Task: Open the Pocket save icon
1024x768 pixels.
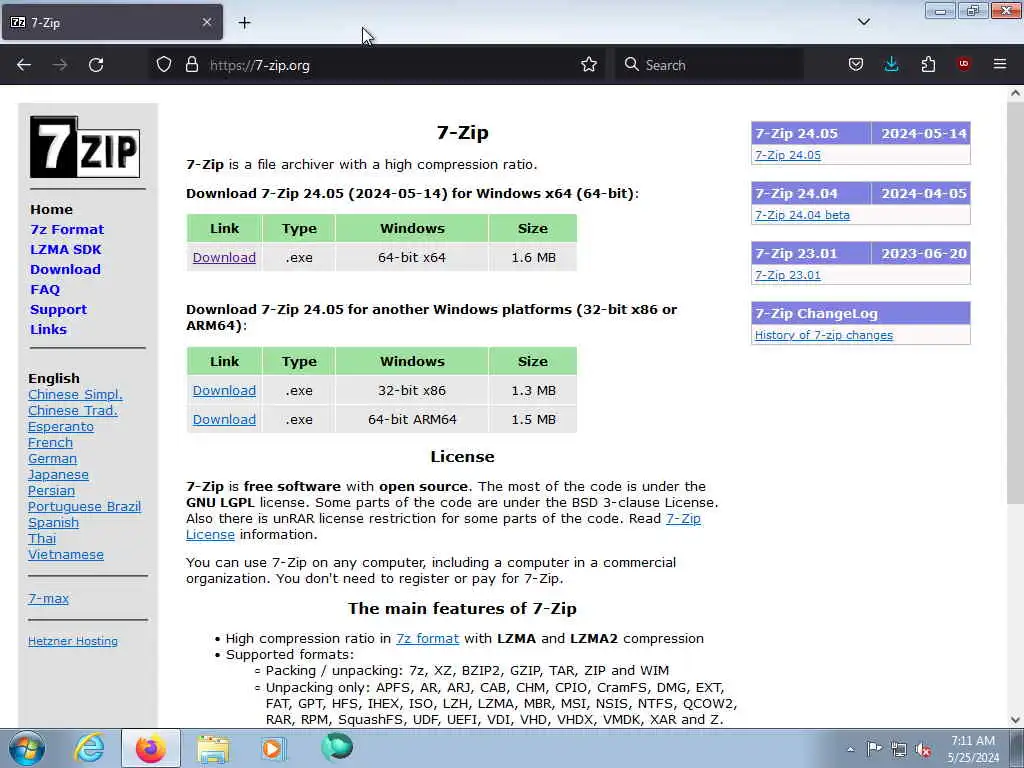Action: click(856, 65)
